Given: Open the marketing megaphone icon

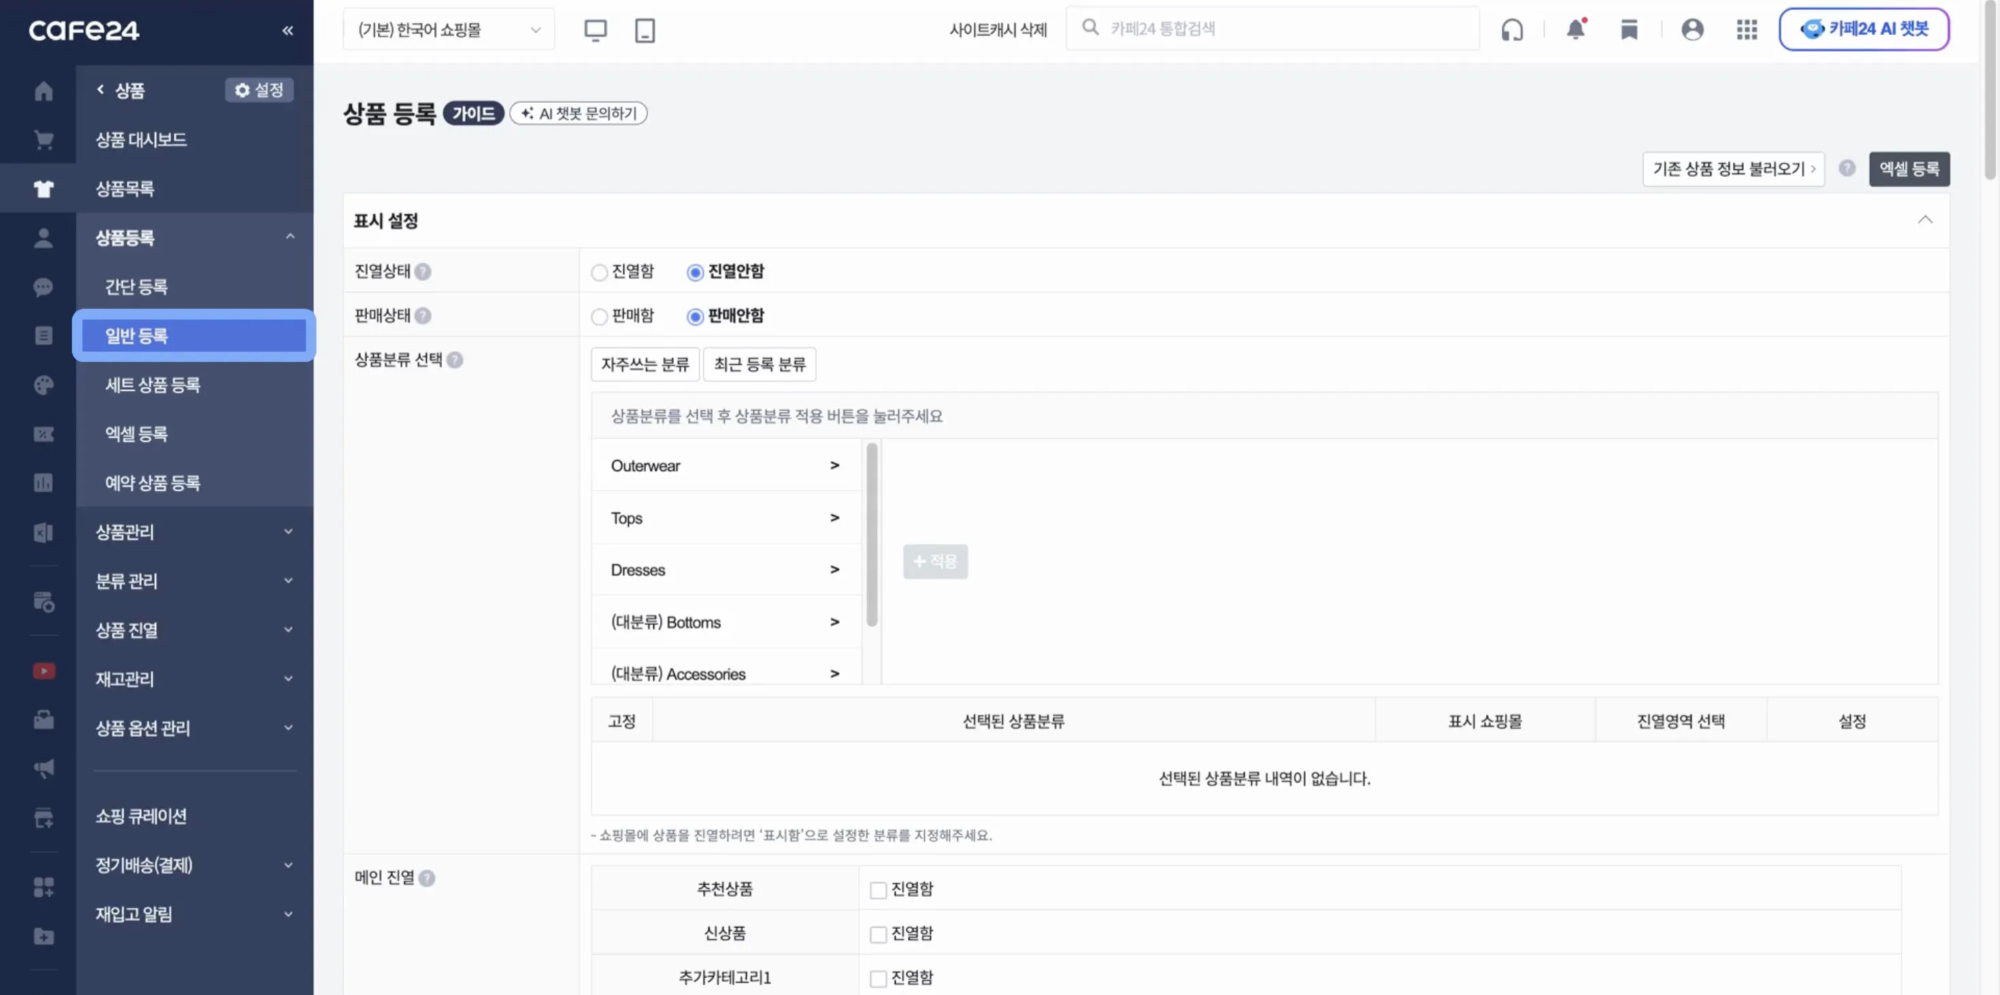Looking at the screenshot, I should pos(42,768).
